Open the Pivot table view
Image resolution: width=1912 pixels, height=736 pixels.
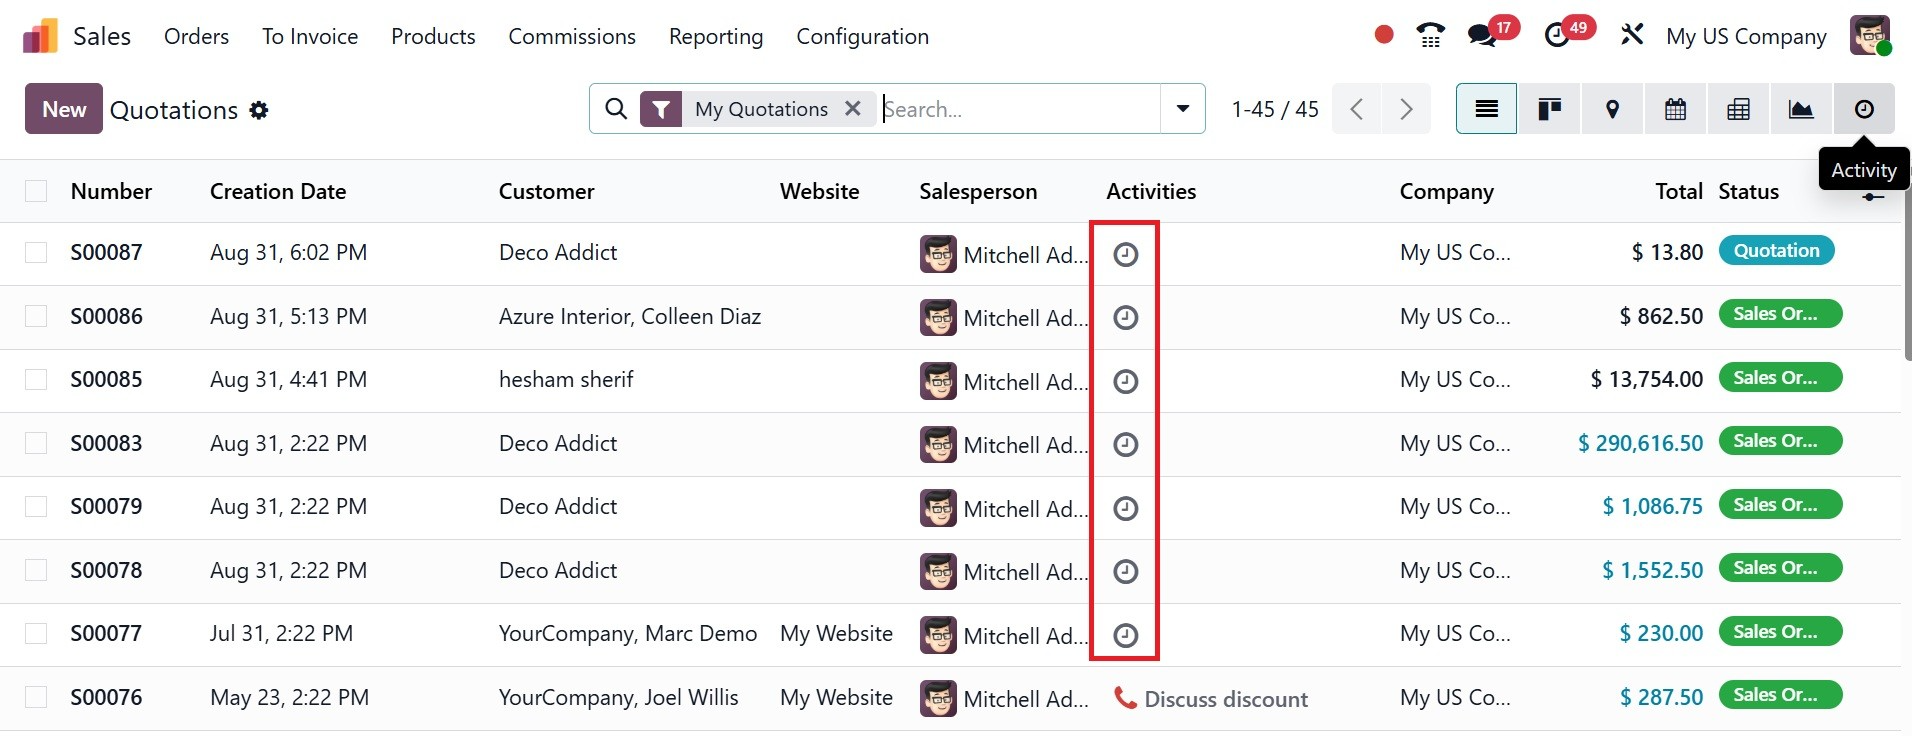click(1738, 109)
